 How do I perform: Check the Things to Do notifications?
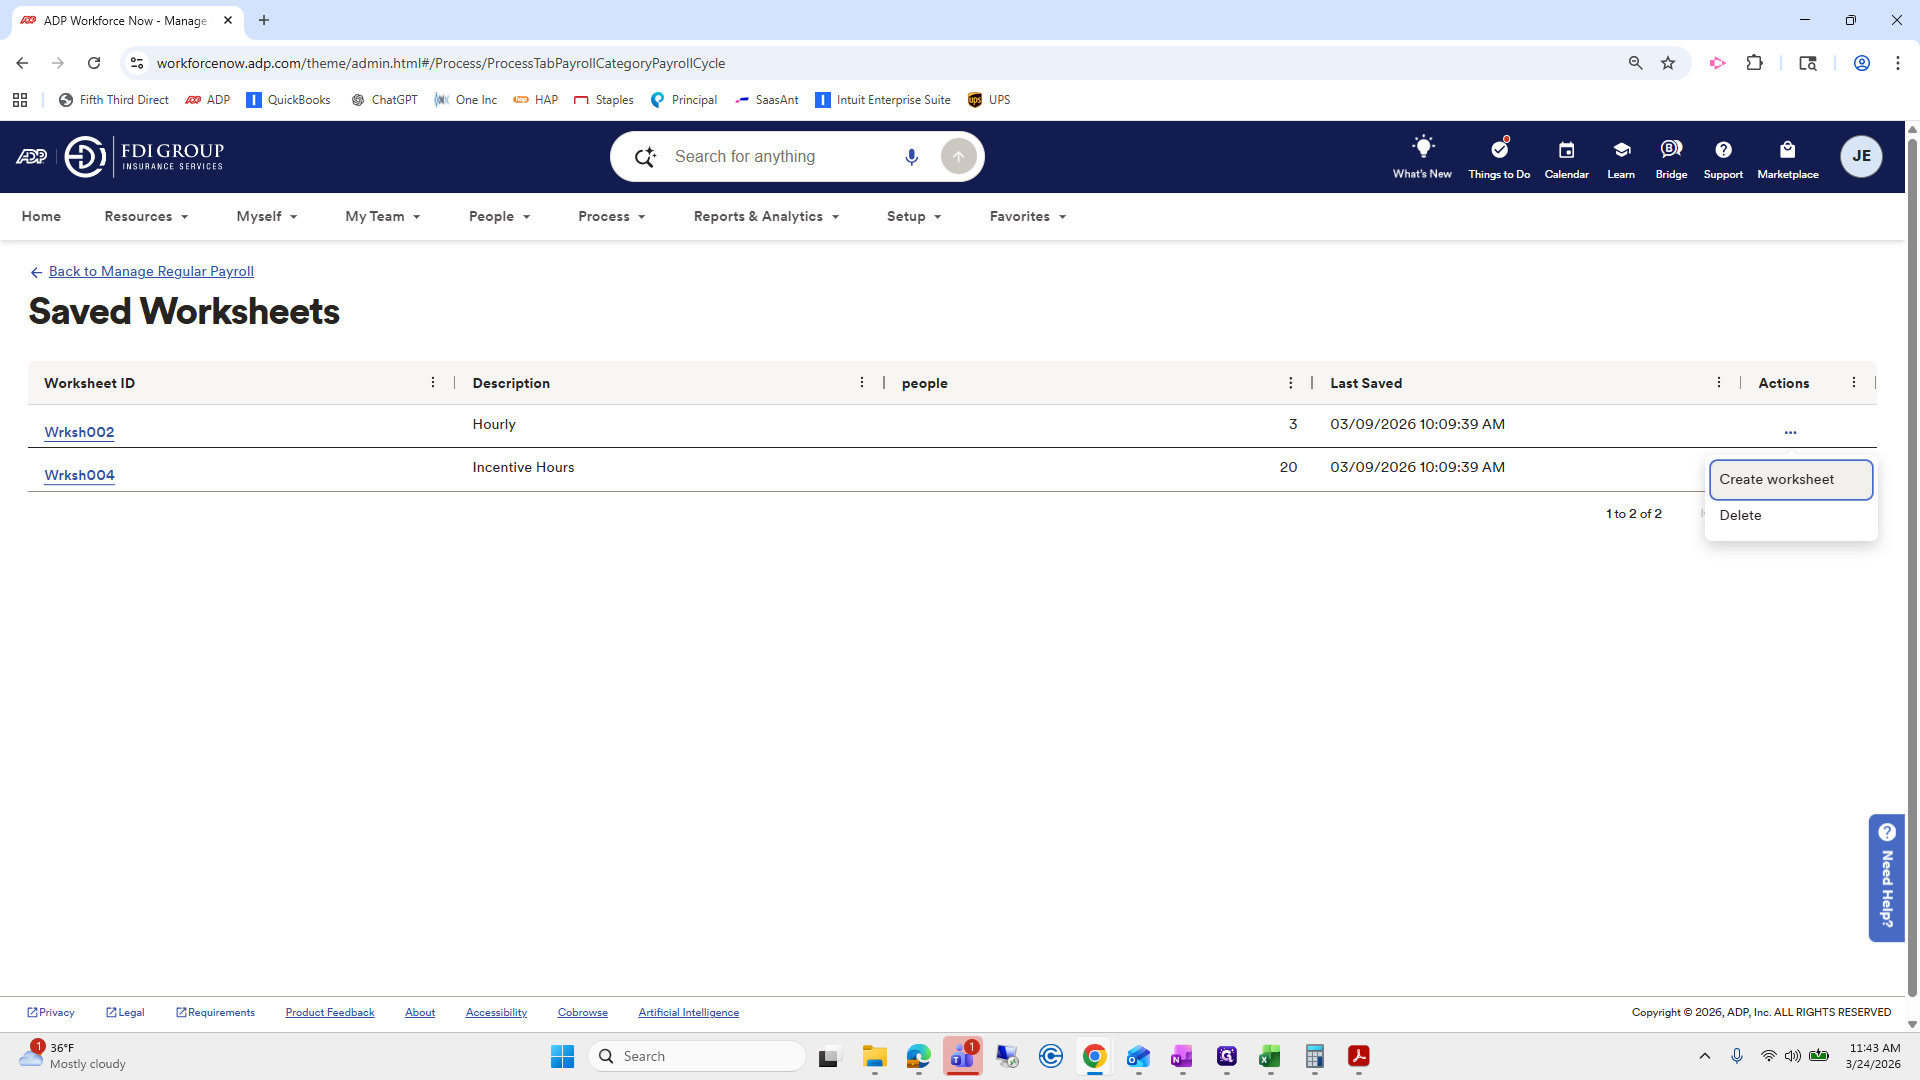(1498, 157)
